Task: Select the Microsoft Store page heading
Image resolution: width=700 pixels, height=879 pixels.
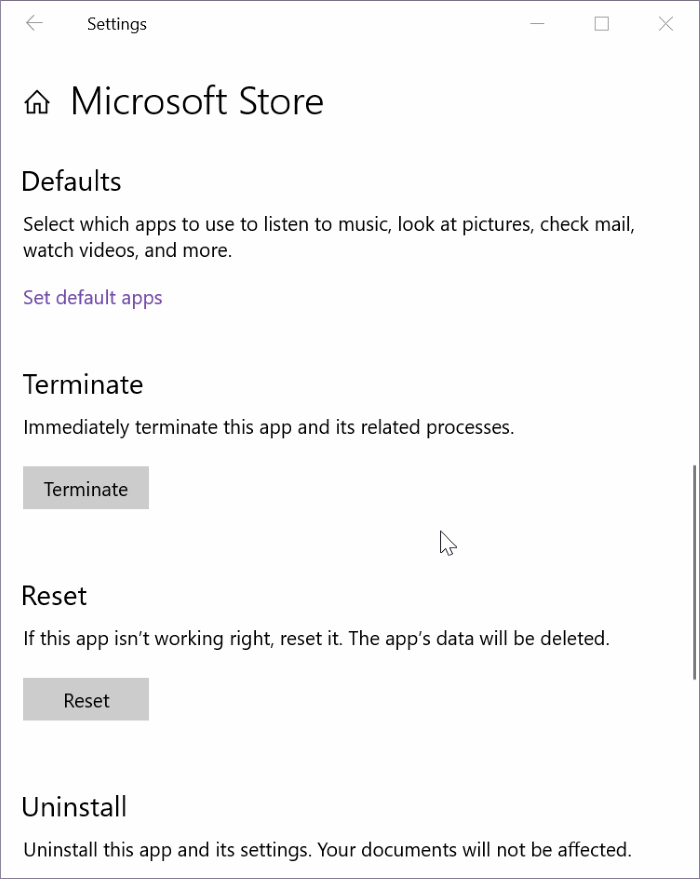Action: click(196, 101)
